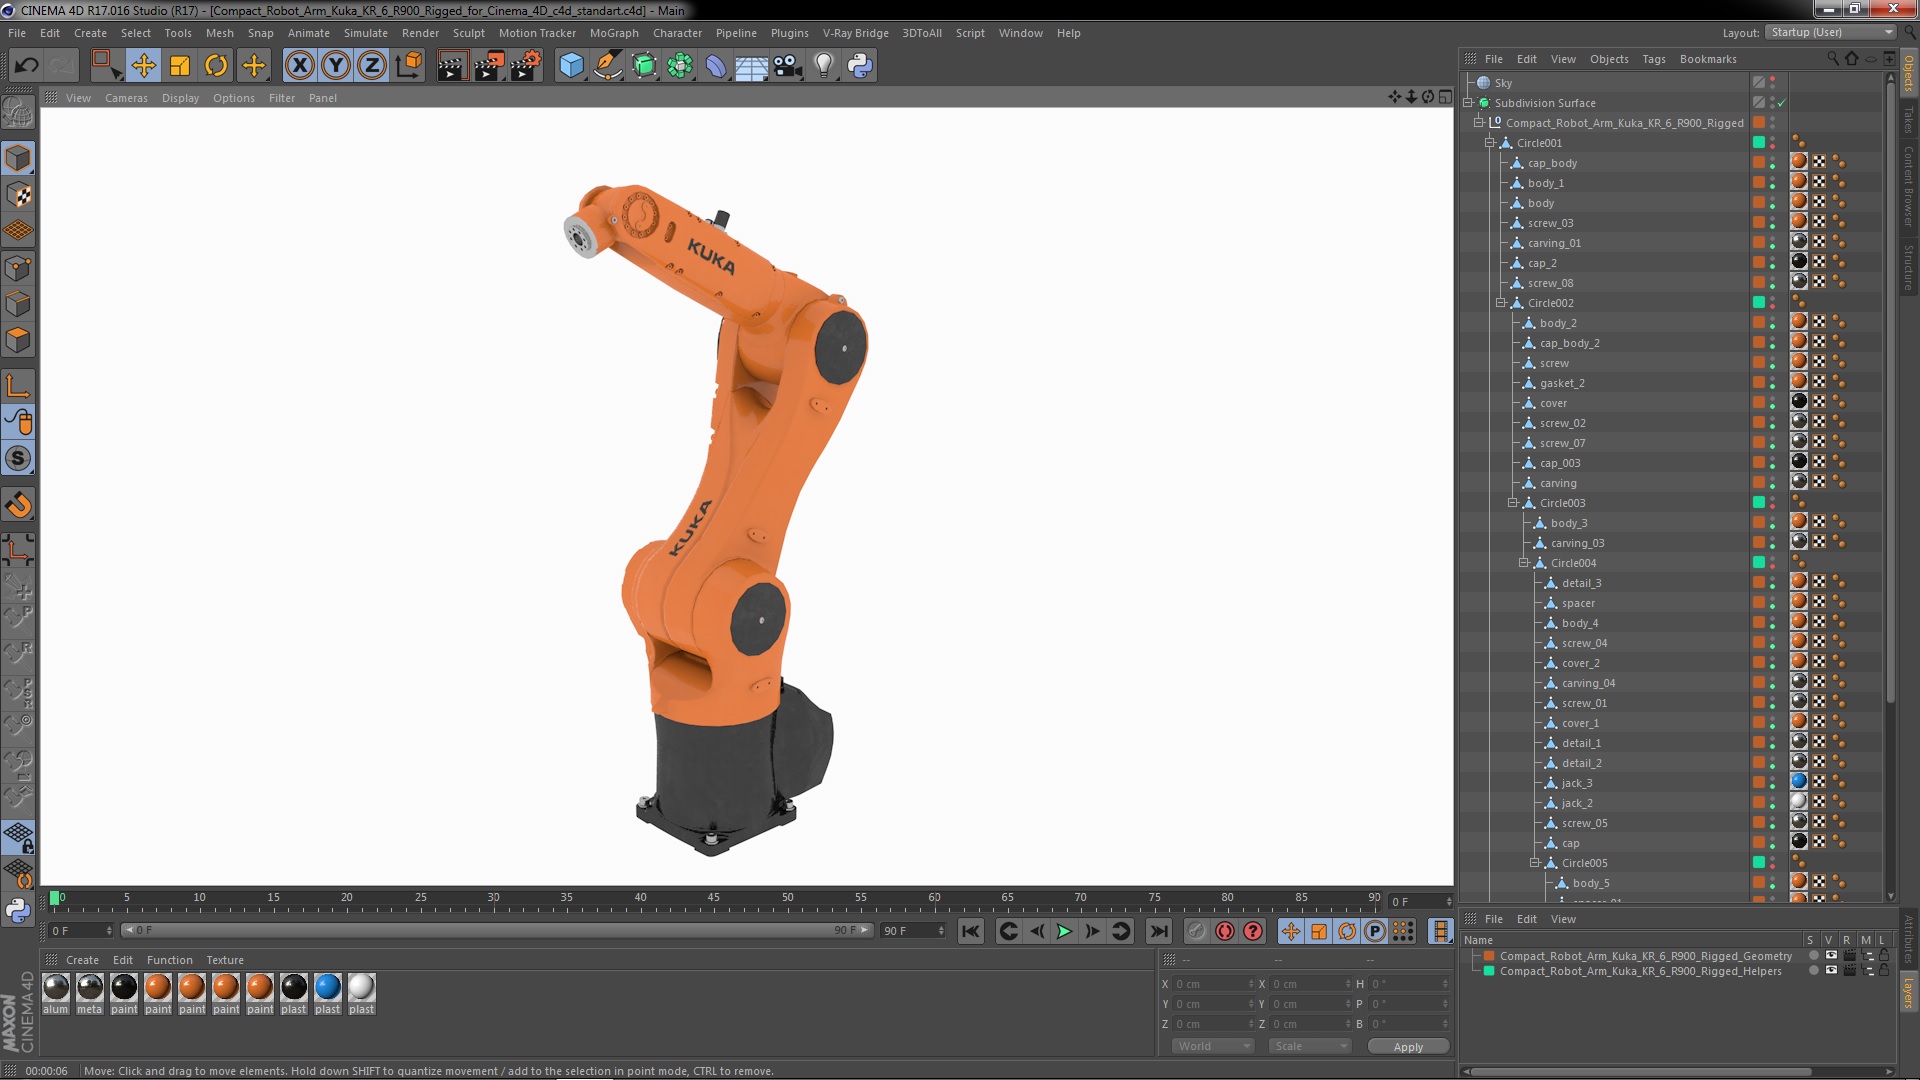Toggle visibility dots for the Sky object
This screenshot has height=1080, width=1920.
coord(1773,83)
